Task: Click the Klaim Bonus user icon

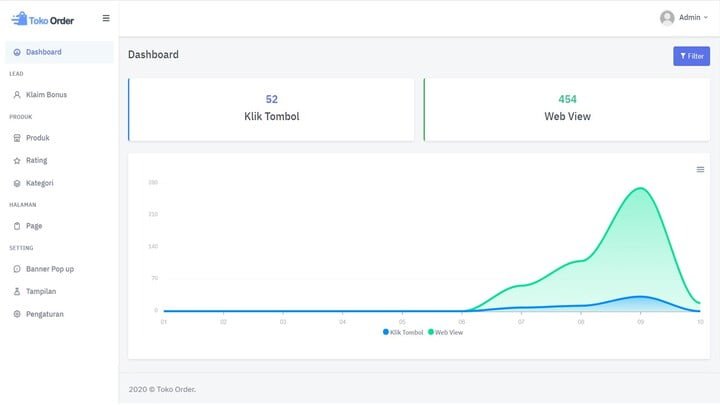Action: pyautogui.click(x=17, y=95)
